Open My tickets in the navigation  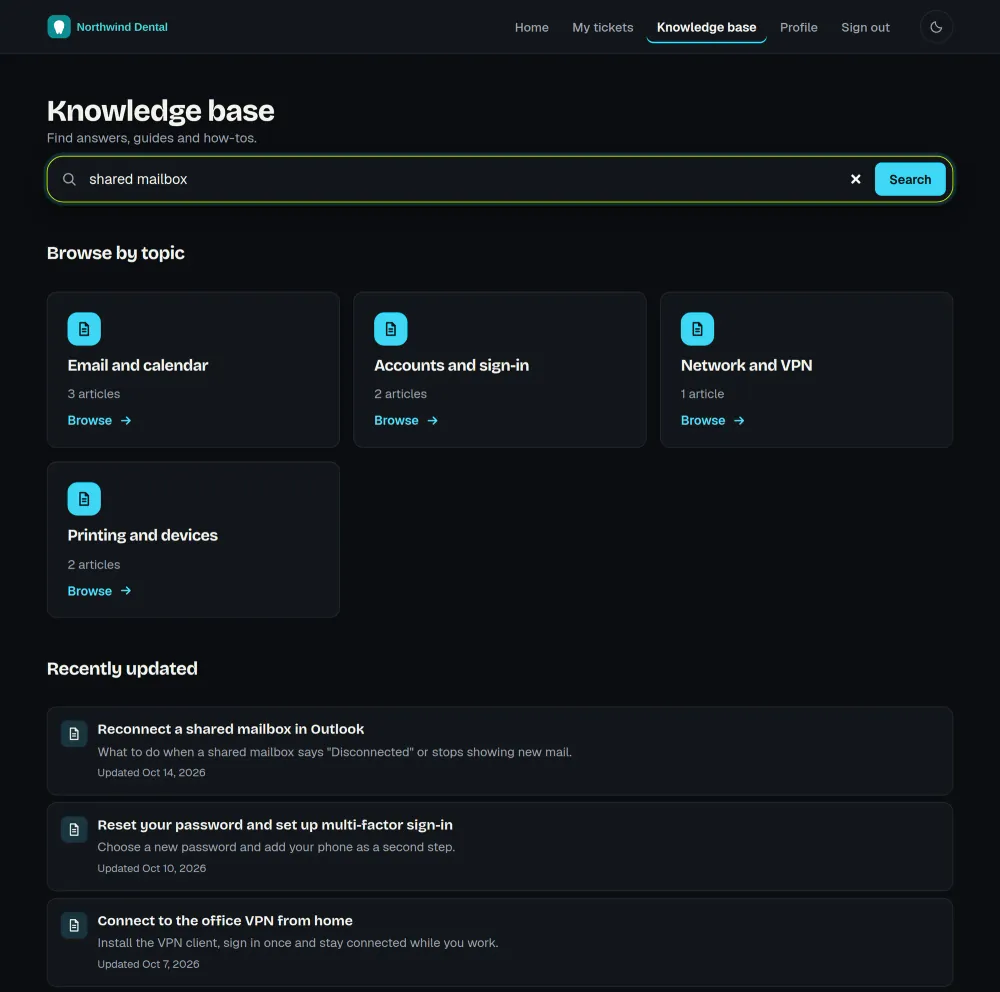pos(603,27)
